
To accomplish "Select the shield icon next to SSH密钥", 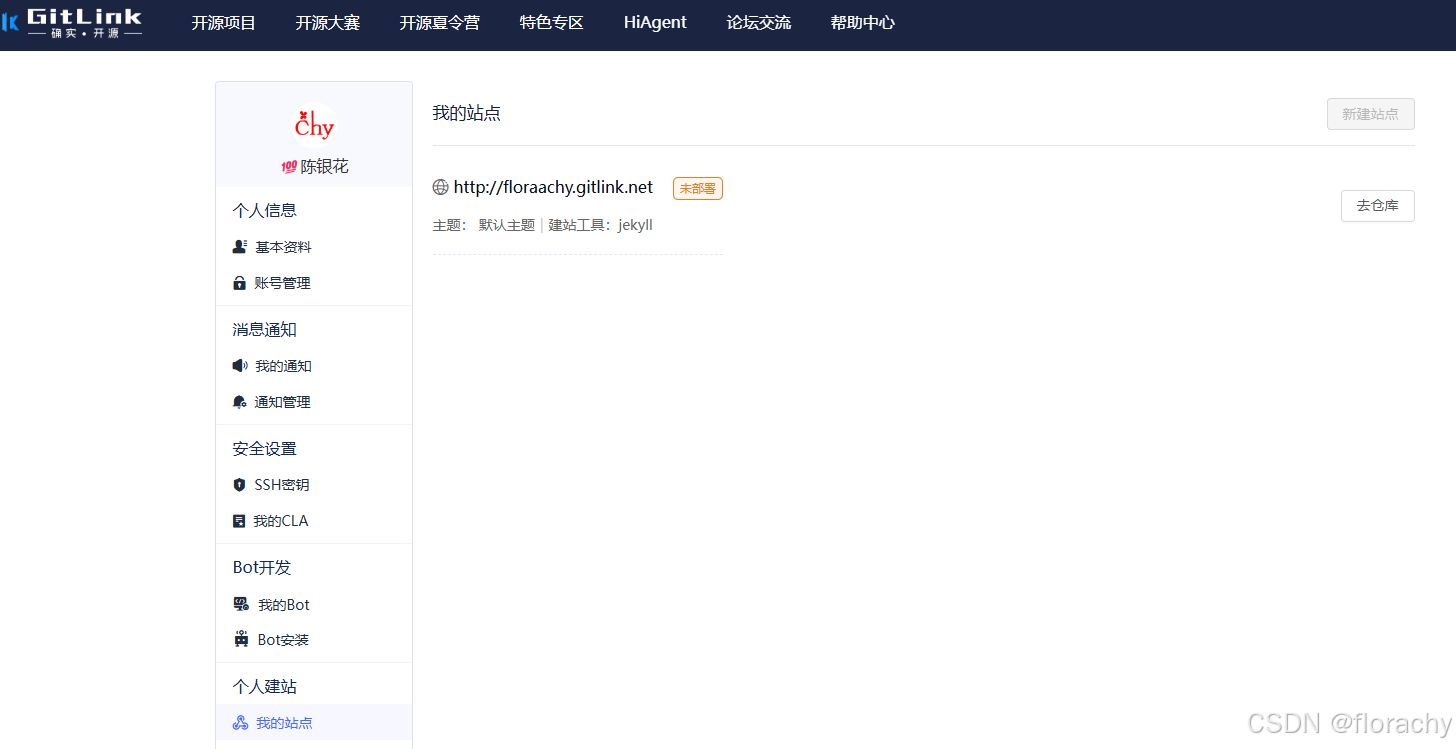I will click(x=240, y=484).
